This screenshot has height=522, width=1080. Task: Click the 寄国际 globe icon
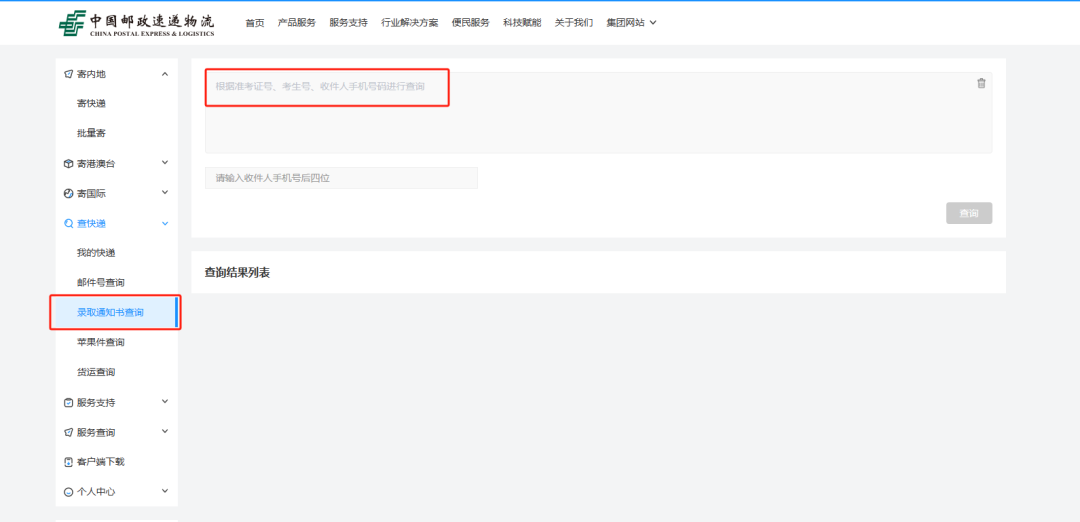[x=68, y=194]
